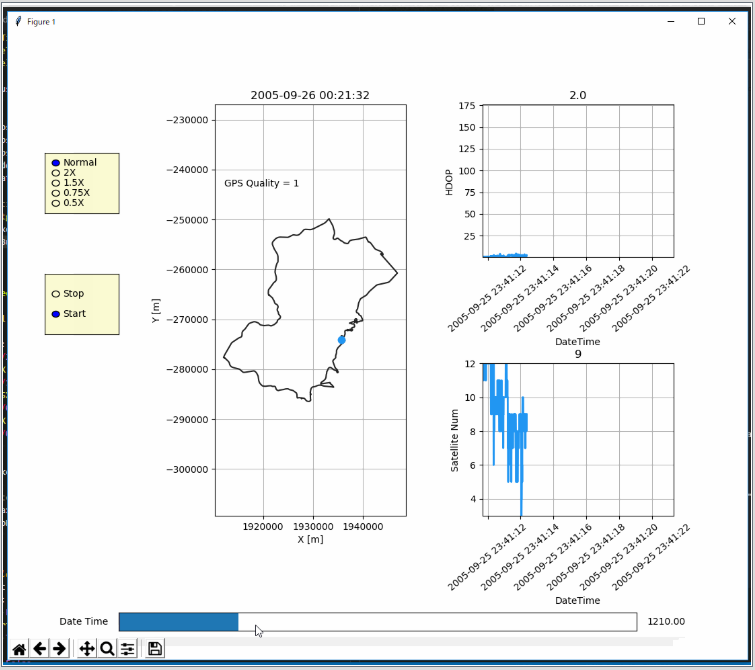Click the 1930000 x-axis tick label
The height and width of the screenshot is (670, 755).
313,526
